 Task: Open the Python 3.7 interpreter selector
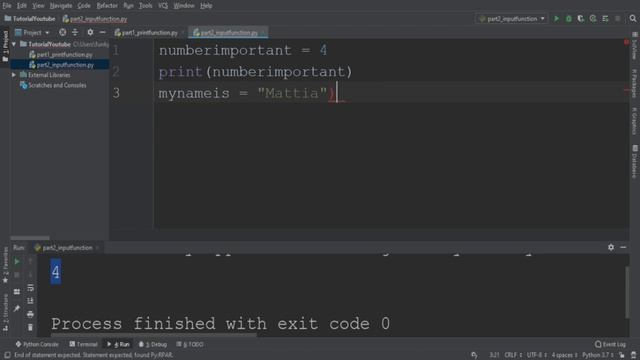pos(598,355)
